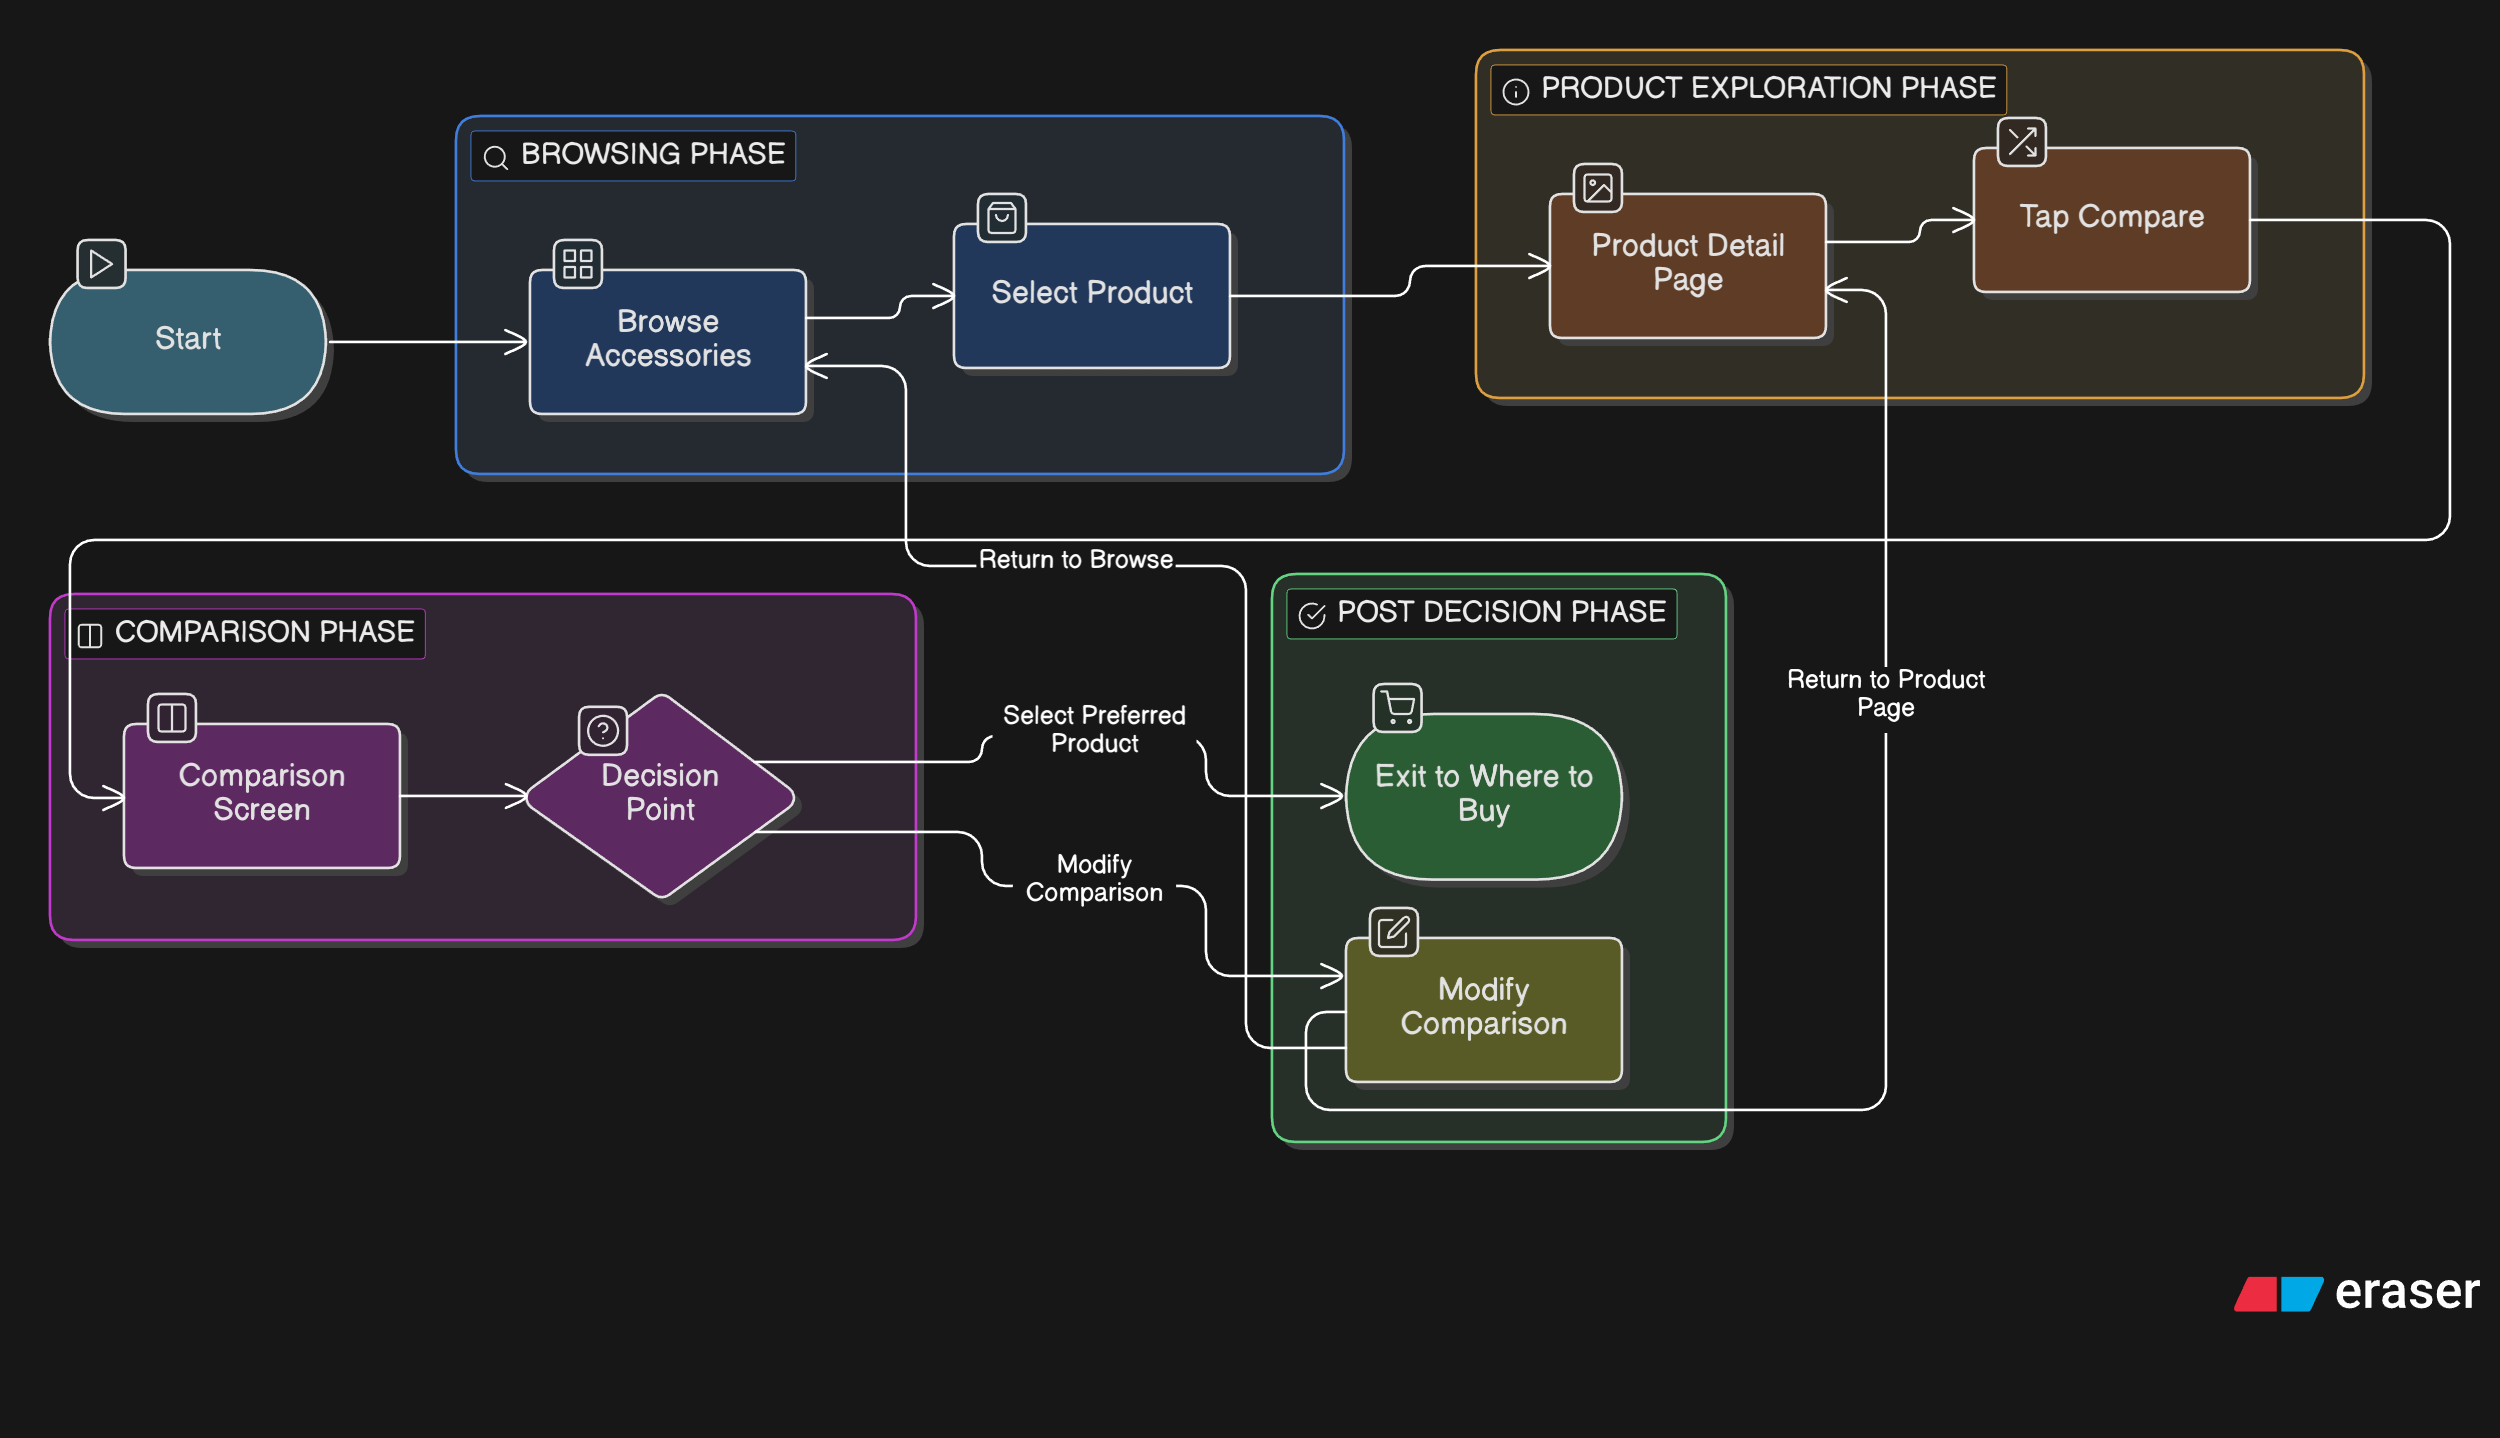Click the Select Preferred Product edge label
This screenshot has width=2500, height=1438.
pyautogui.click(x=1094, y=729)
